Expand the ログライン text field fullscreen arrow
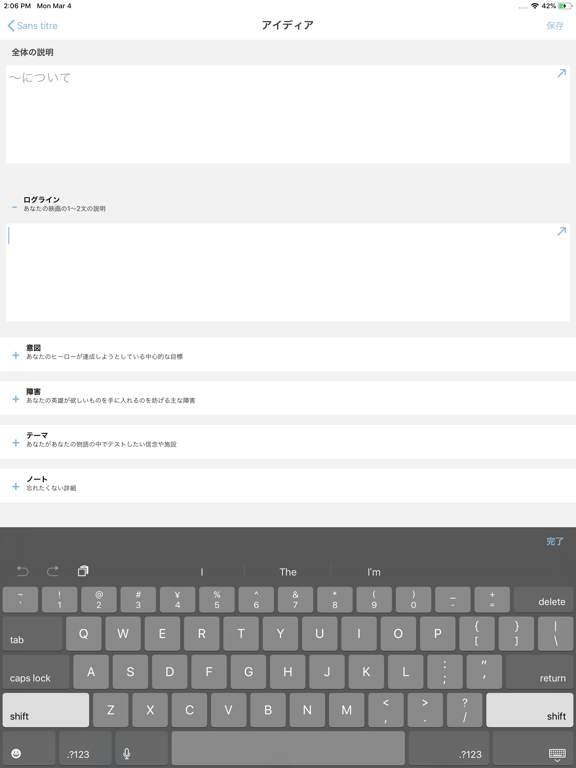This screenshot has height=768, width=576. pos(561,231)
